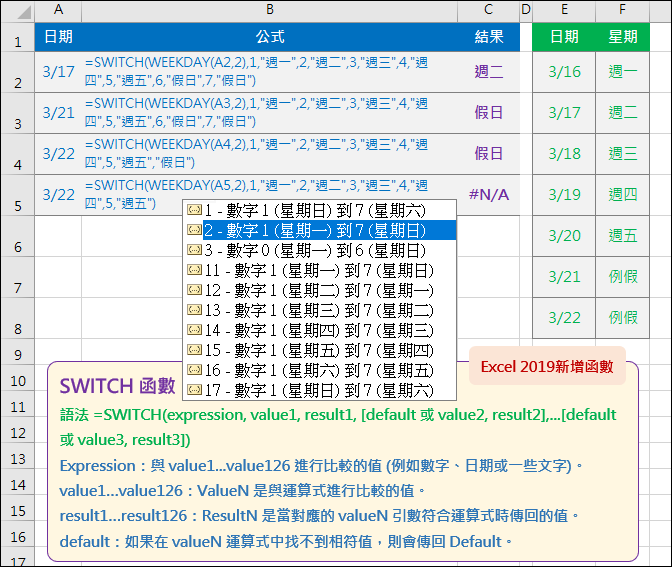Click the icon beside option 3 in list
The height and width of the screenshot is (567, 672).
[195, 249]
